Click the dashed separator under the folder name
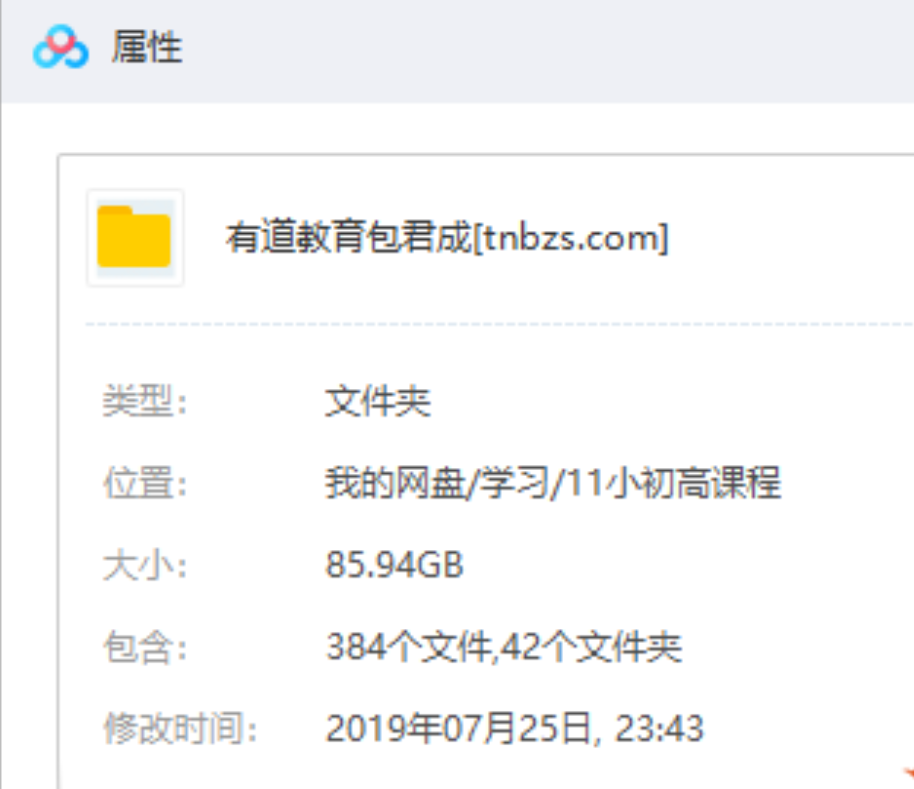 (500, 323)
